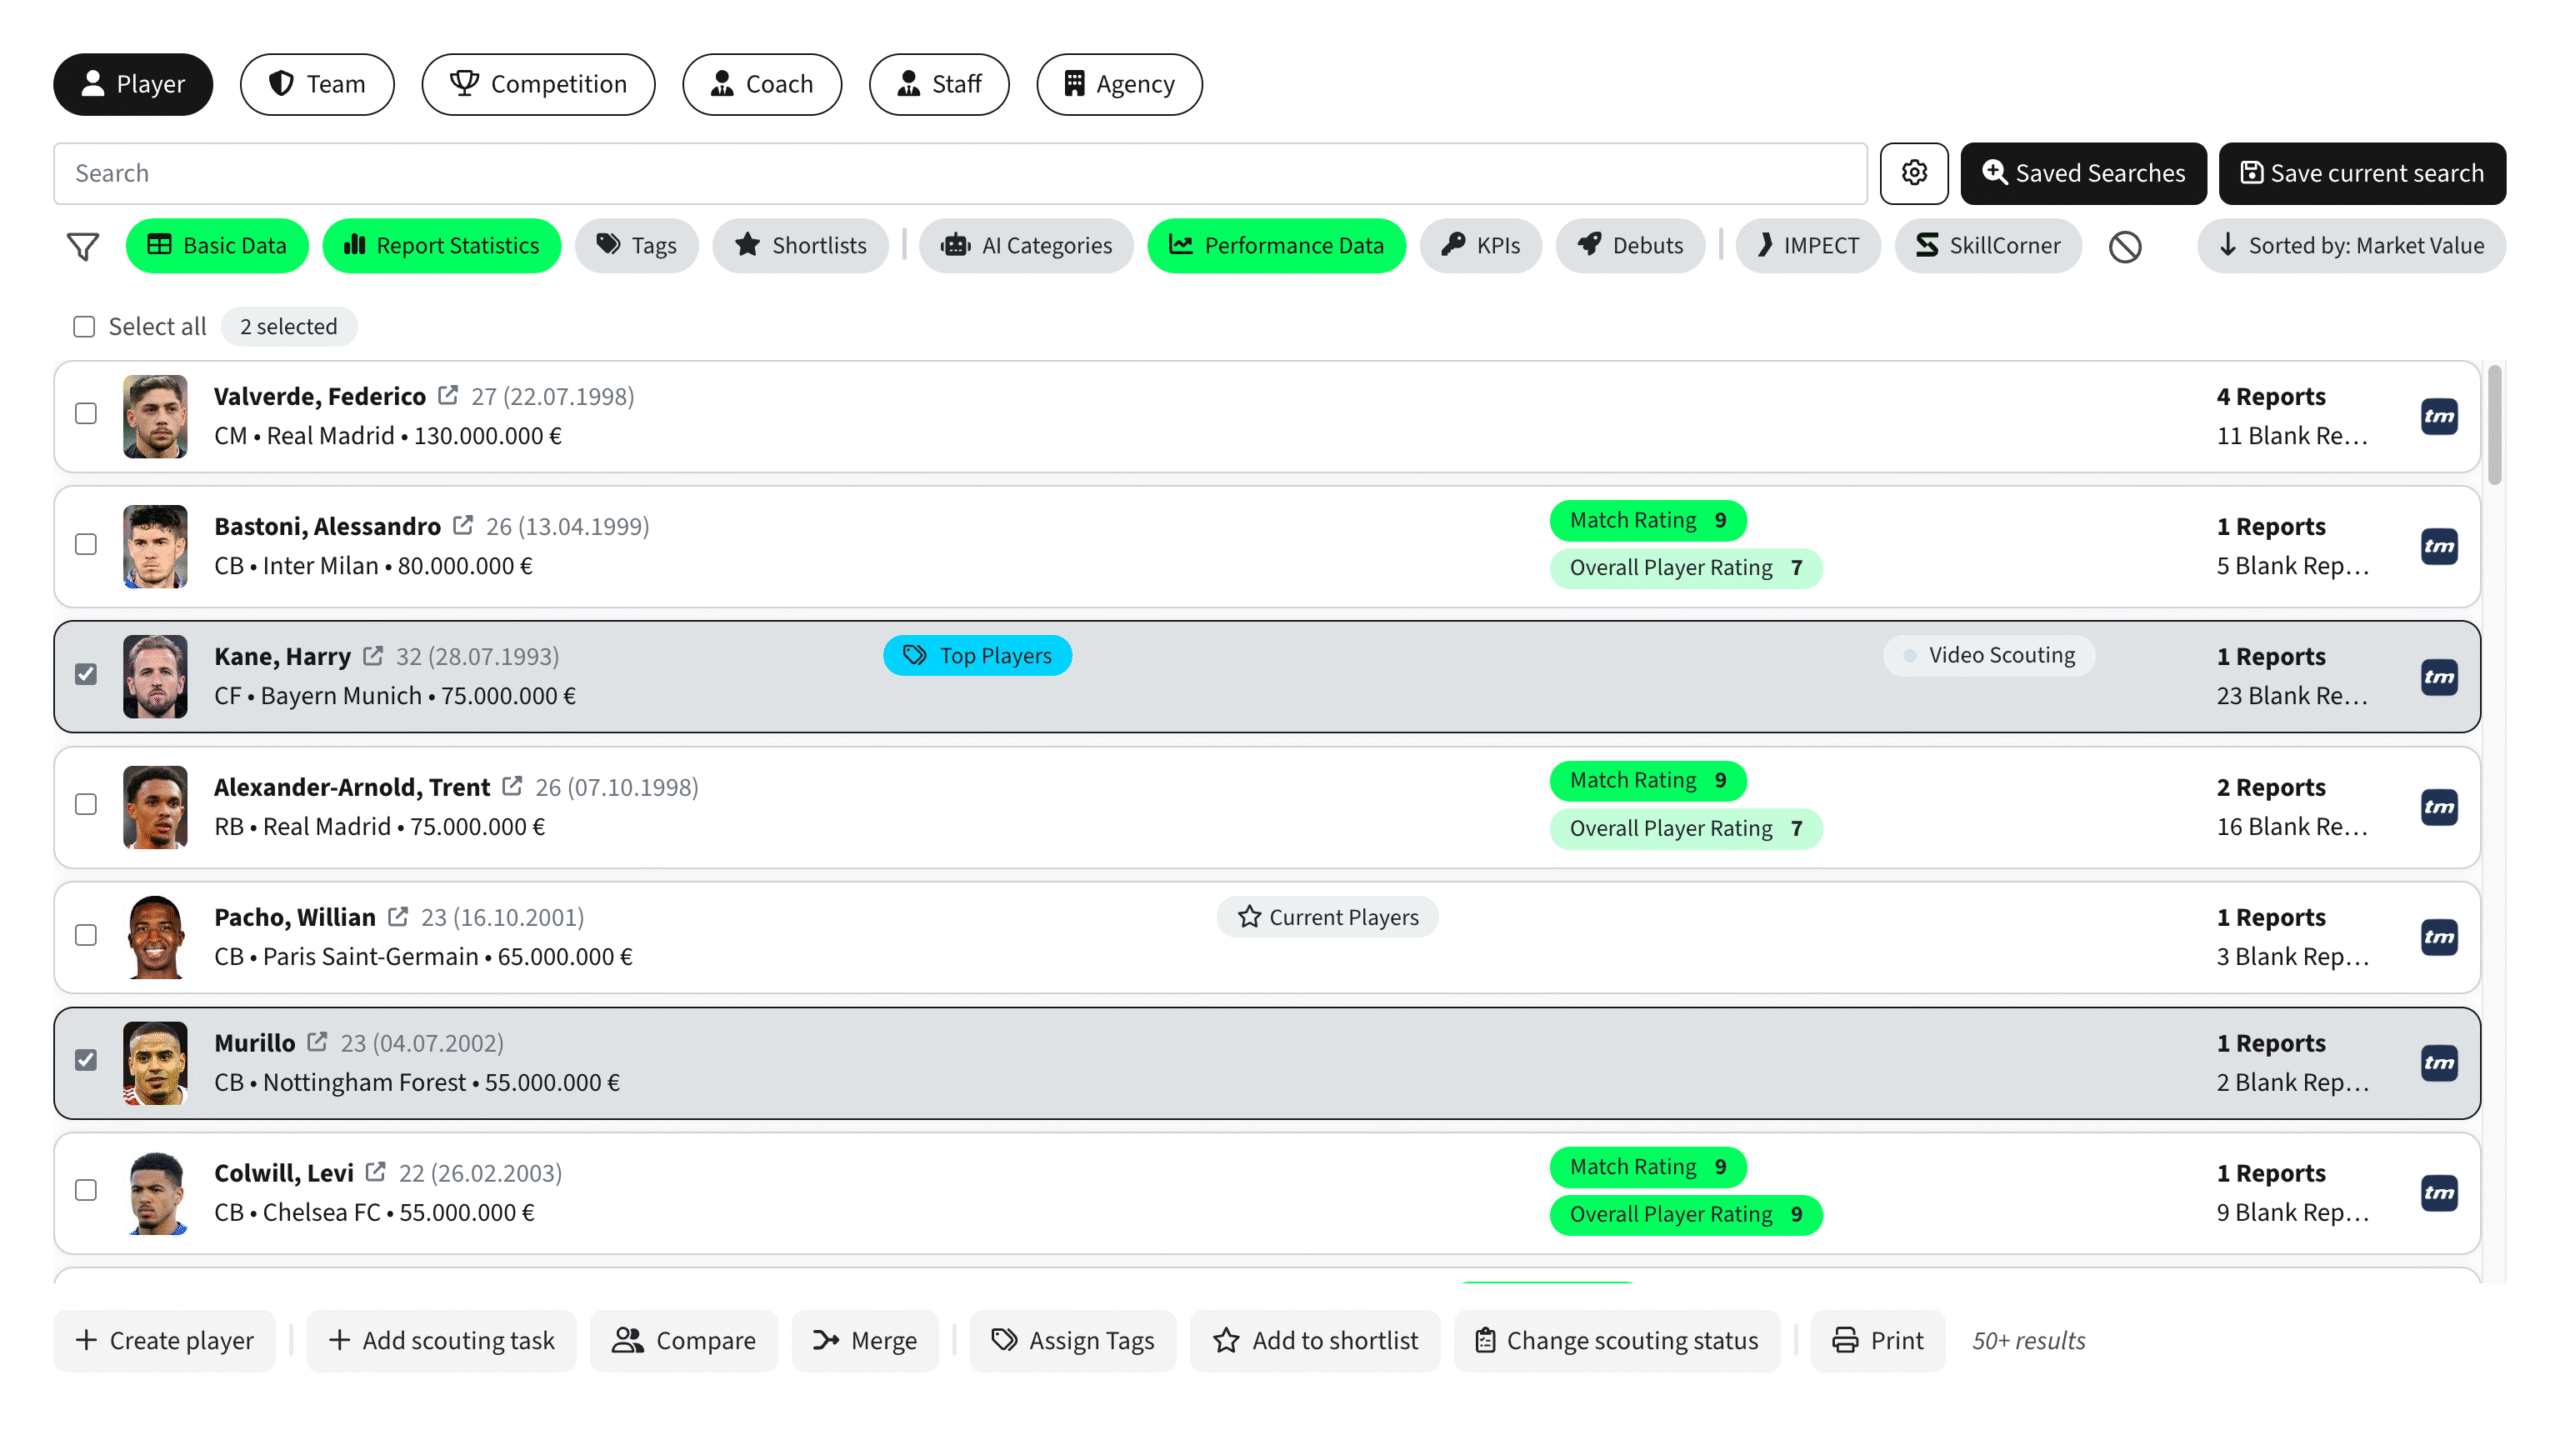Image resolution: width=2560 pixels, height=1440 pixels.
Task: Click Change scouting status button
Action: click(x=1617, y=1341)
